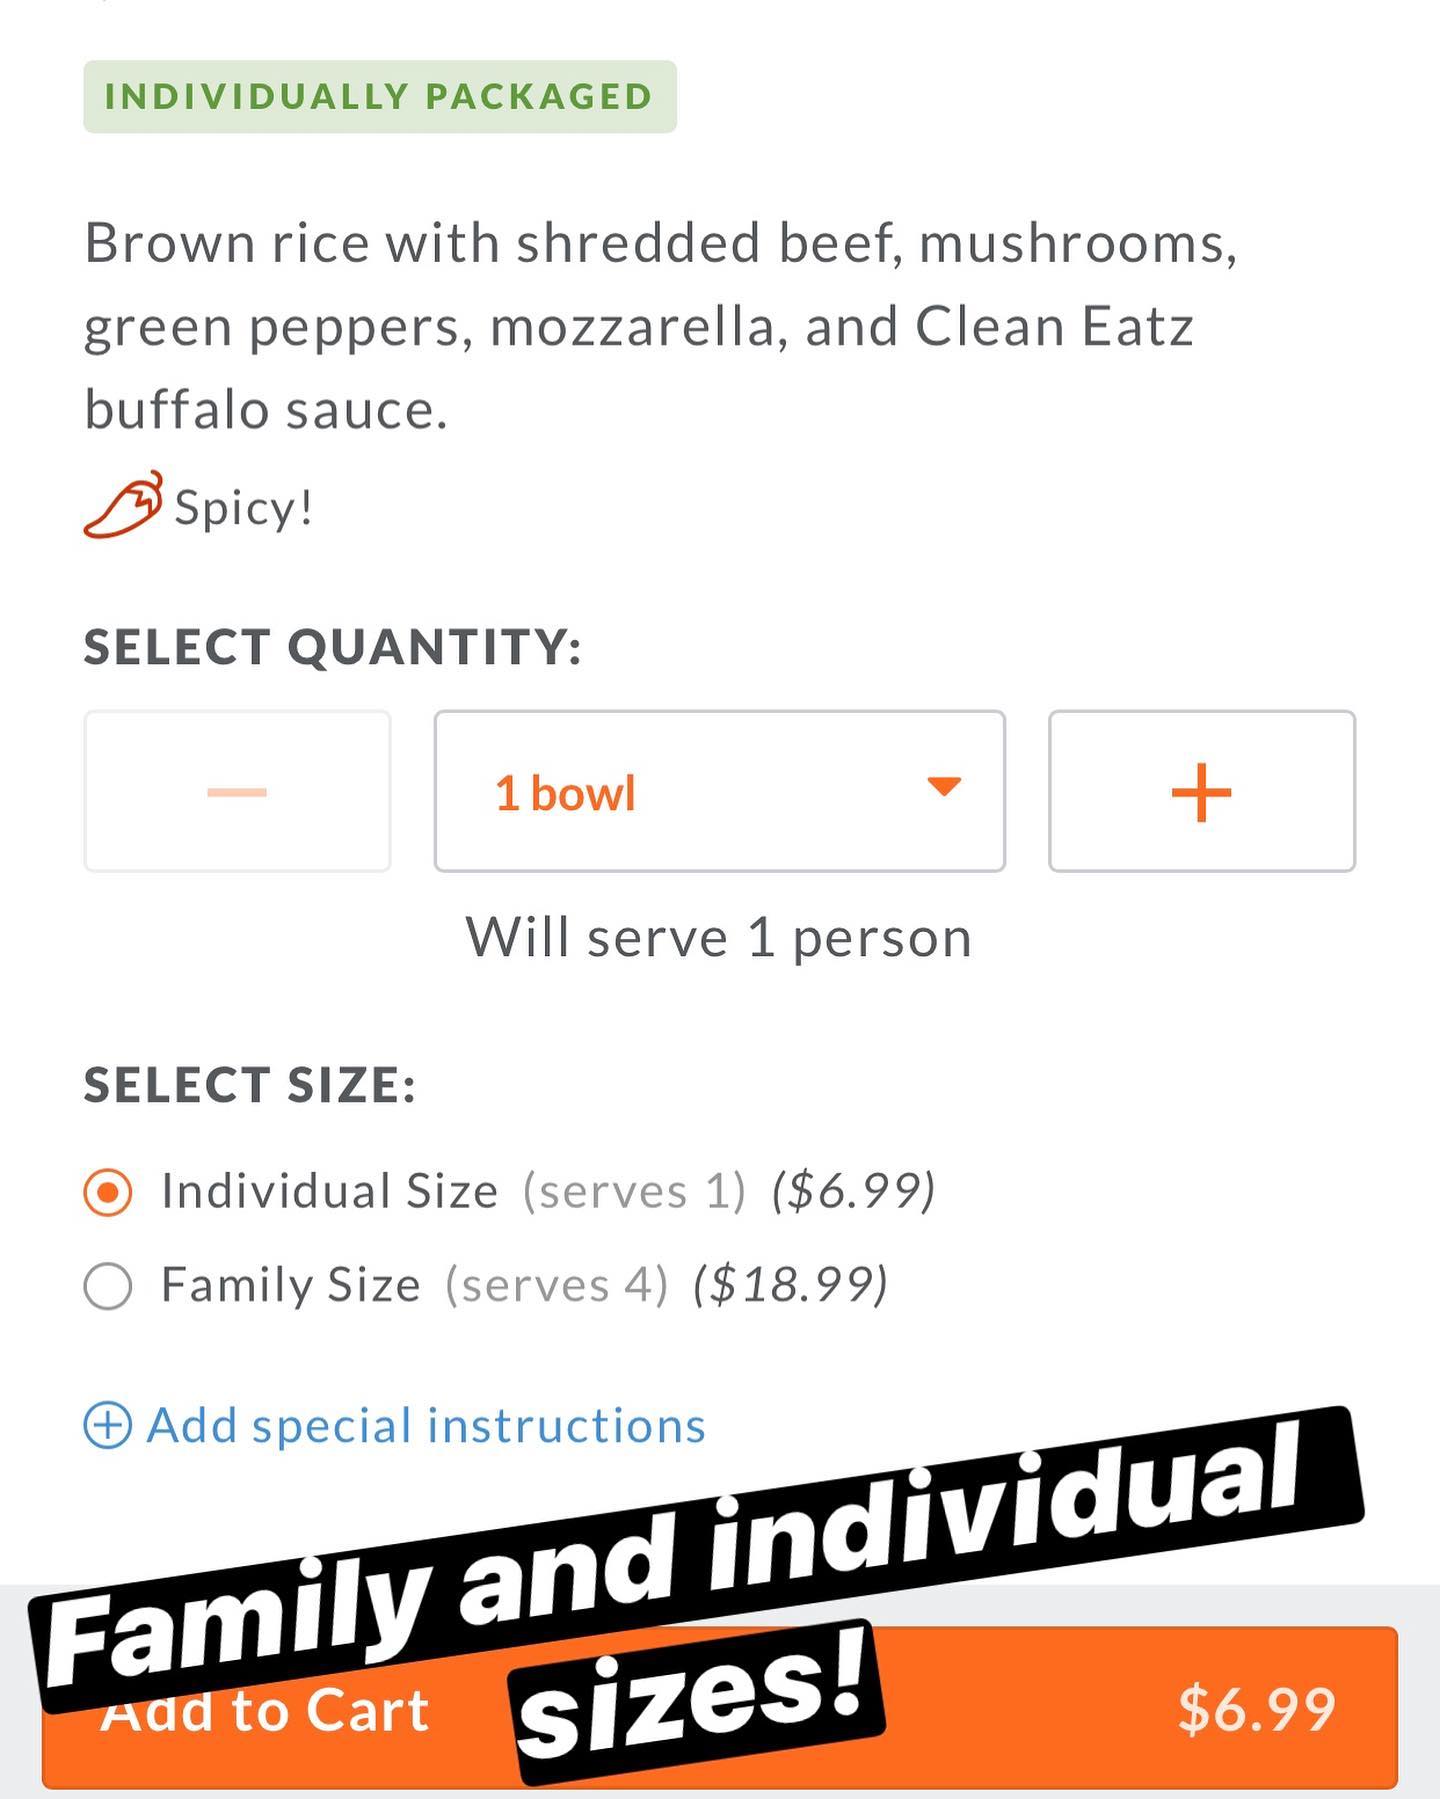This screenshot has width=1440, height=1799.
Task: Click the "Will serve 1 person" note
Action: (718, 938)
